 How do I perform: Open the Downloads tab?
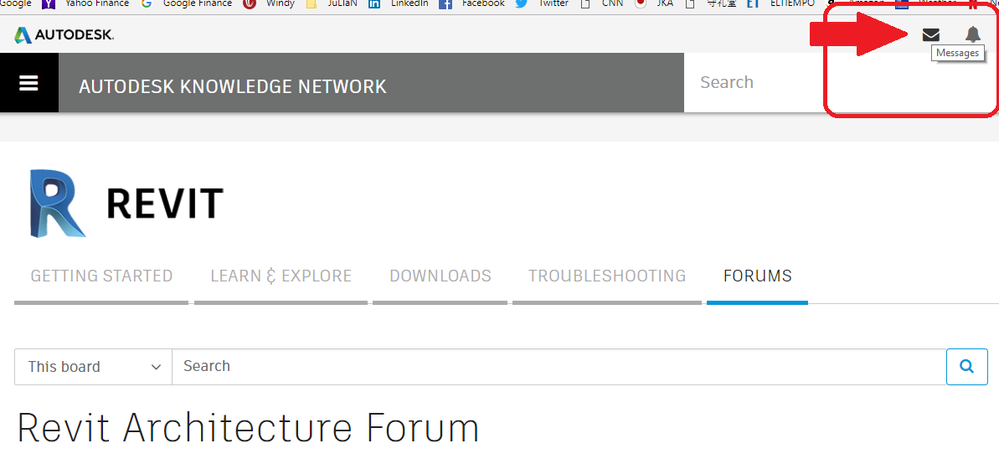(440, 276)
